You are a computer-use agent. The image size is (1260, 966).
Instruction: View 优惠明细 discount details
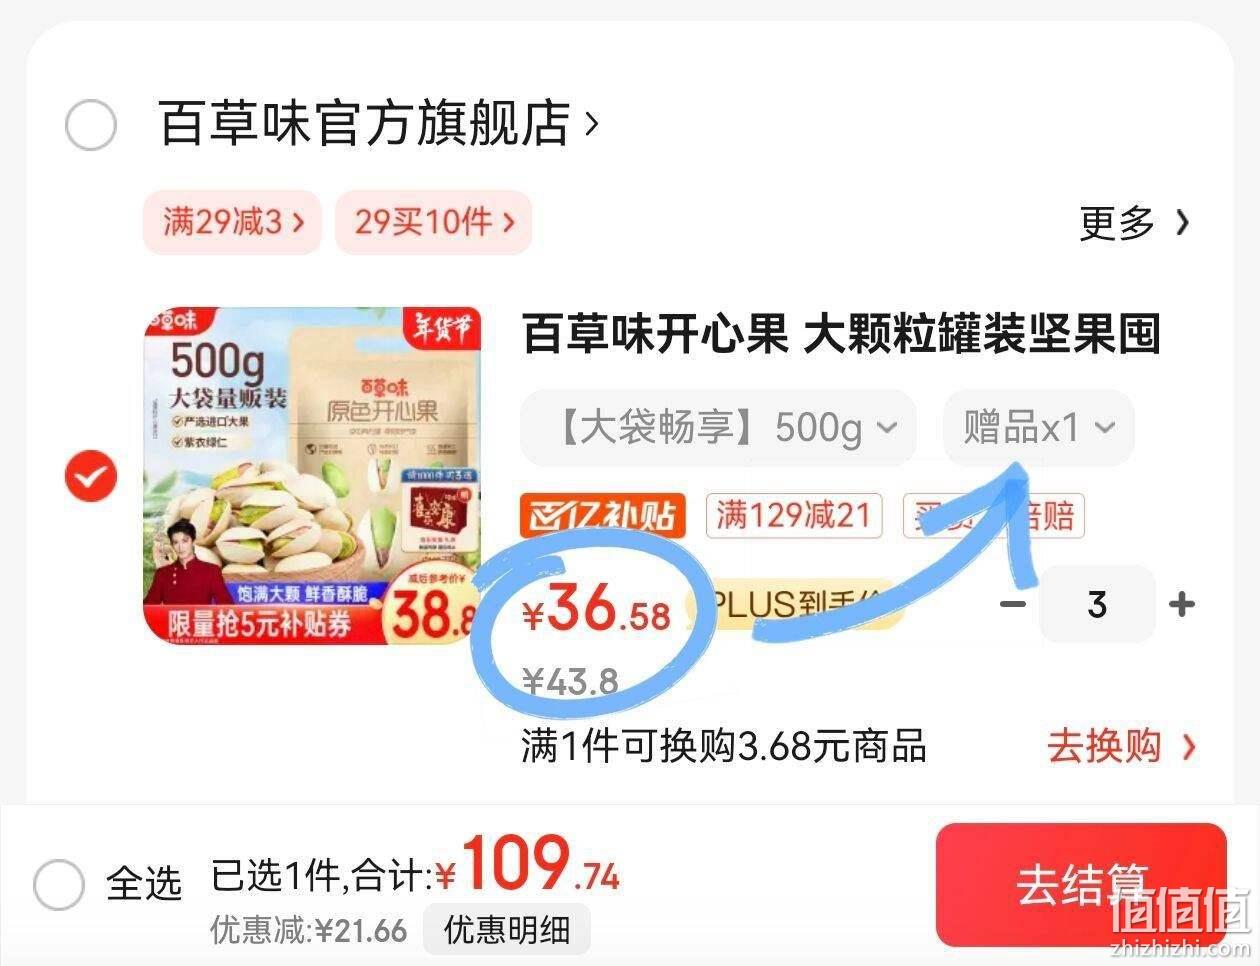tap(507, 931)
